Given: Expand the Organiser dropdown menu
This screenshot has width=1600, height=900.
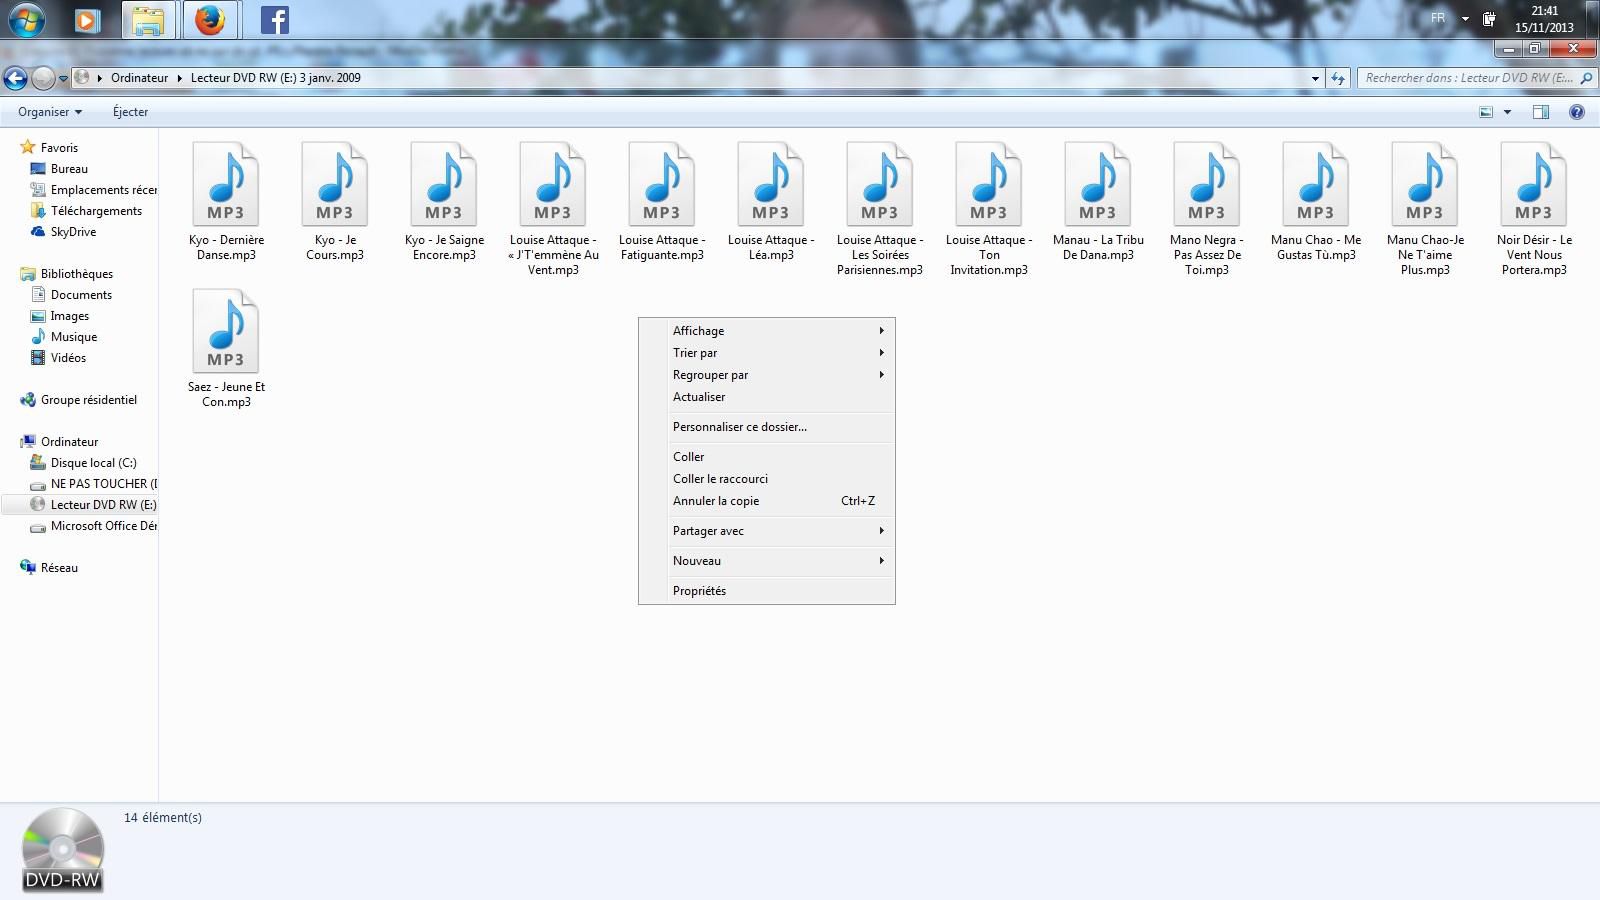Looking at the screenshot, I should [49, 112].
